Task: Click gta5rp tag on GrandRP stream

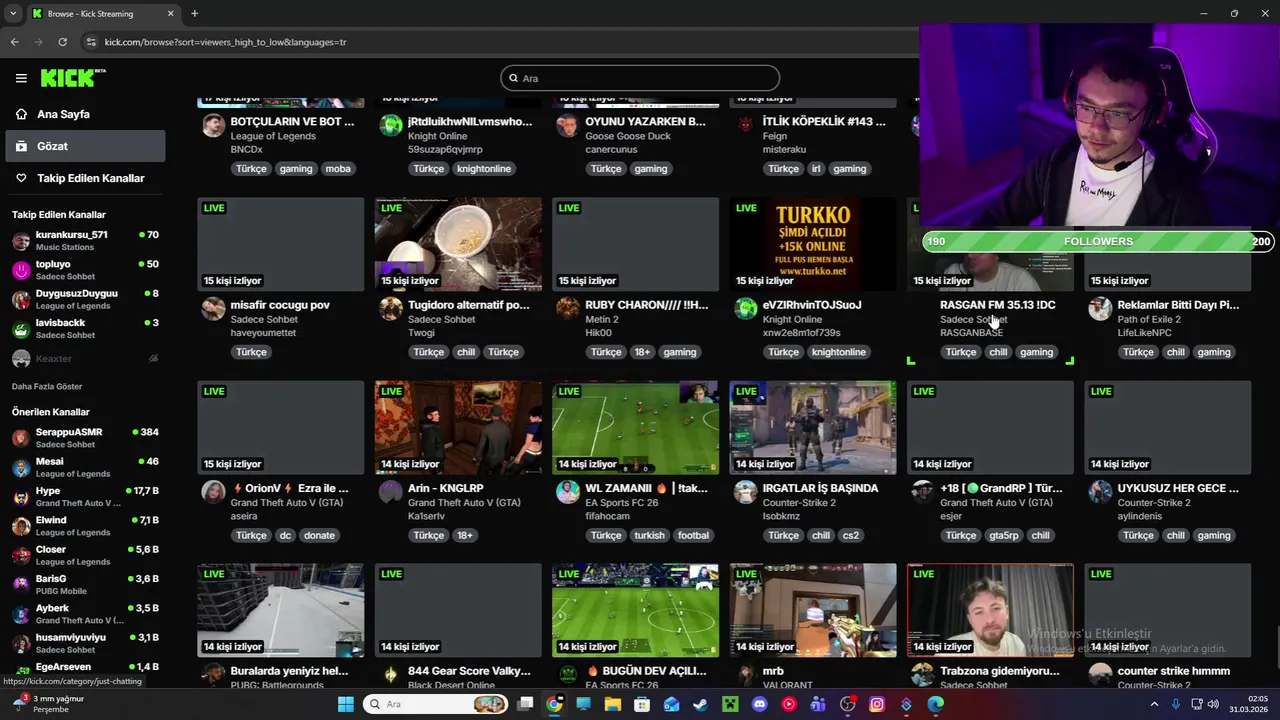Action: click(1003, 535)
